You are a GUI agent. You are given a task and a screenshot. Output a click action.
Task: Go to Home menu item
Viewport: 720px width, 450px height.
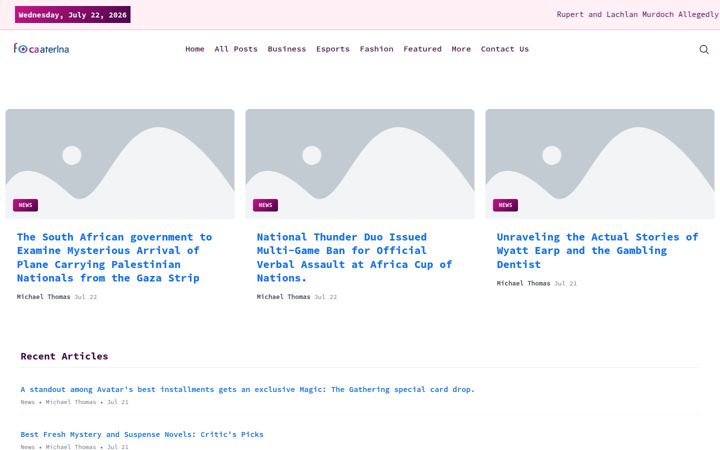195,49
